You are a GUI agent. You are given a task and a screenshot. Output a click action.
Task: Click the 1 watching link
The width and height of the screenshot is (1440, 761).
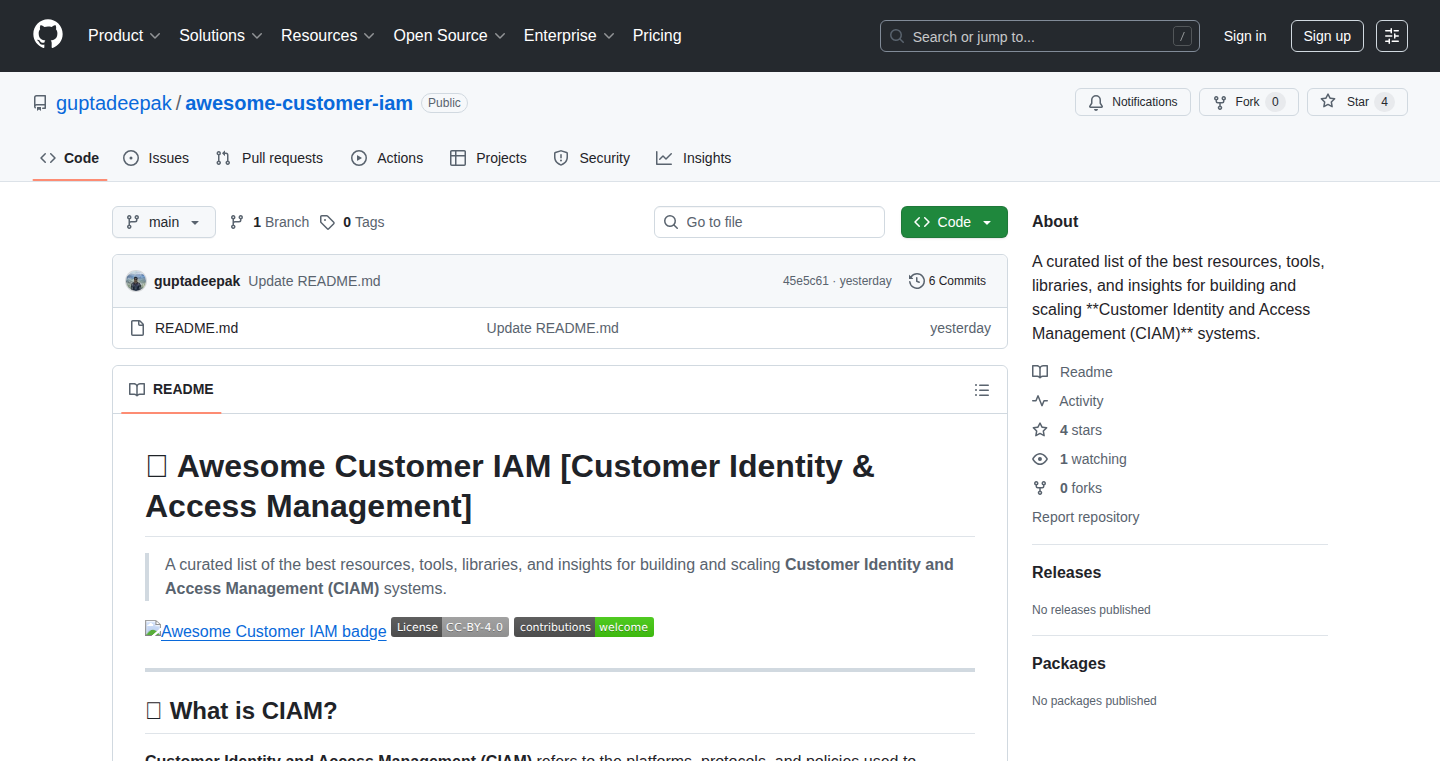tap(1093, 459)
